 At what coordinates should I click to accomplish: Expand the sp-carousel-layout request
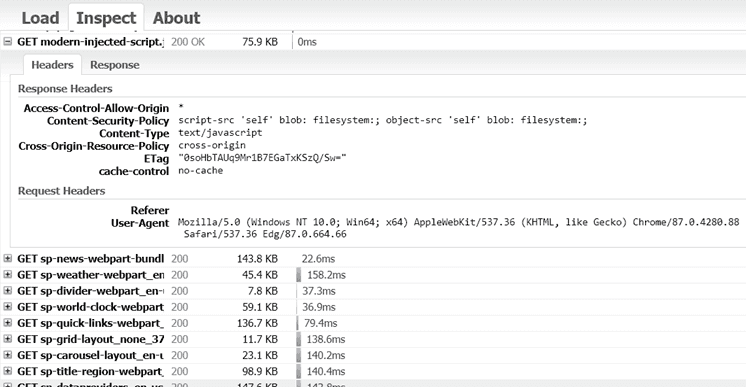[x=8, y=355]
